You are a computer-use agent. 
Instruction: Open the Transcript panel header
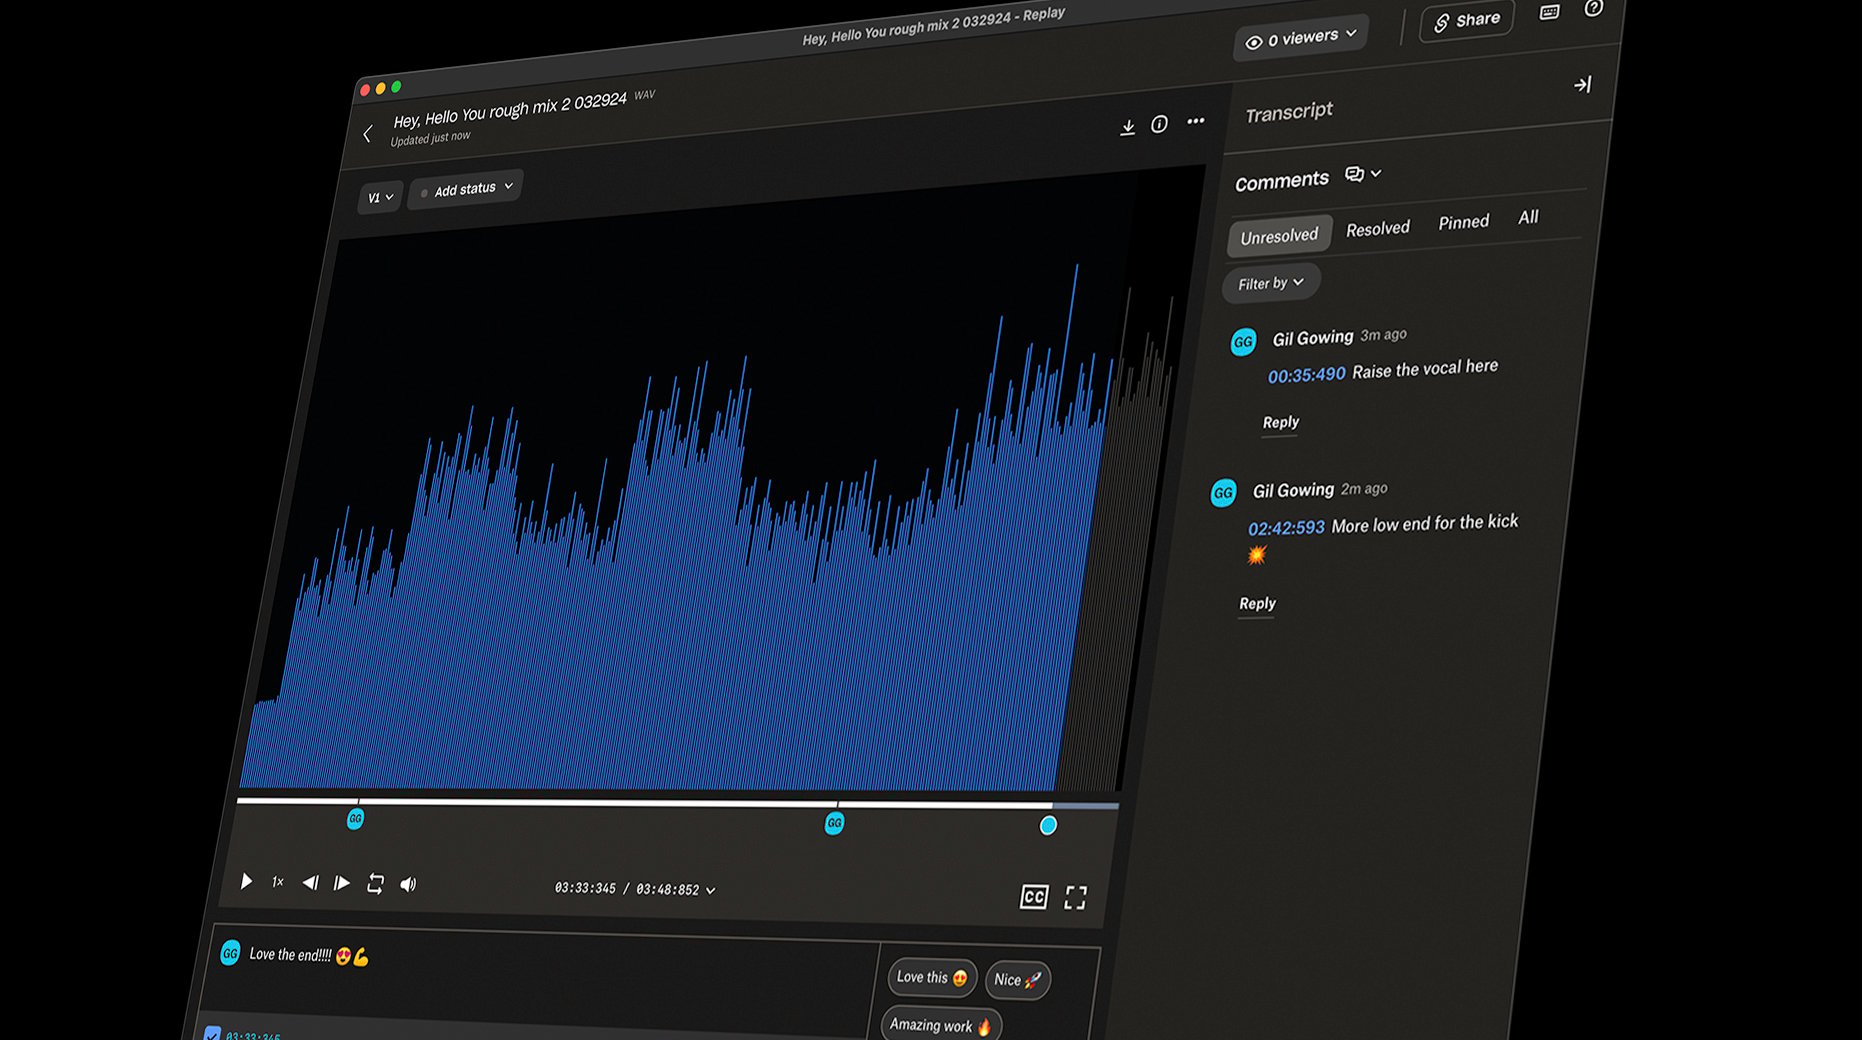(1289, 112)
